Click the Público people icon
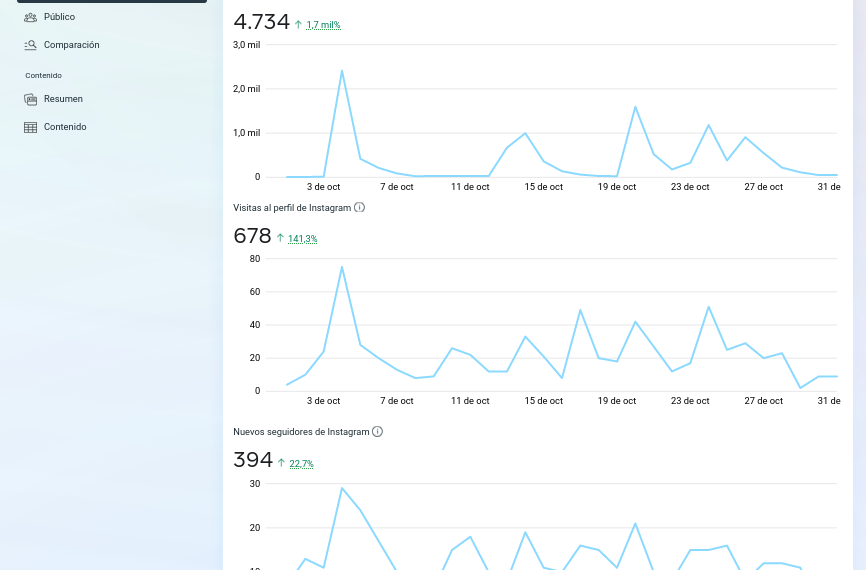866x570 pixels. 30,17
